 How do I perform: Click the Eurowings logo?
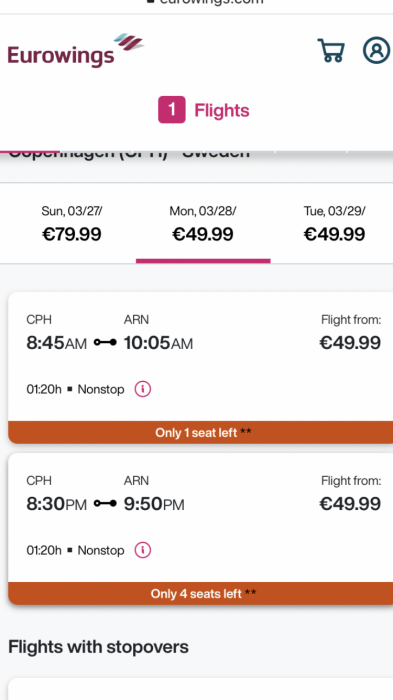pos(75,50)
